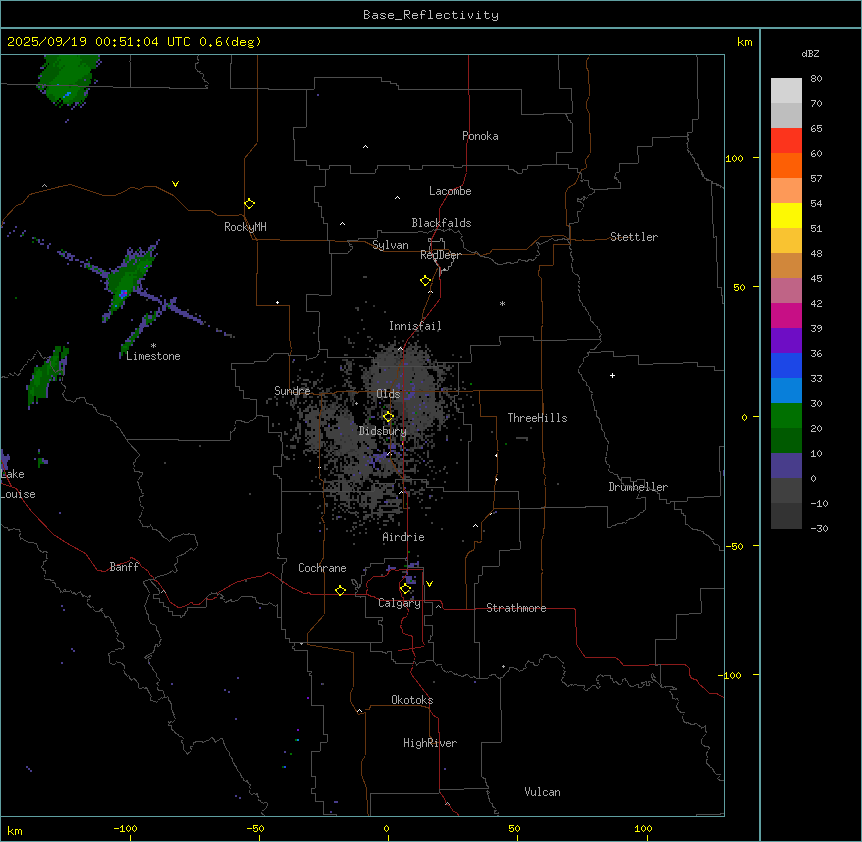
Task: Click the Banff town label
Action: pos(124,567)
